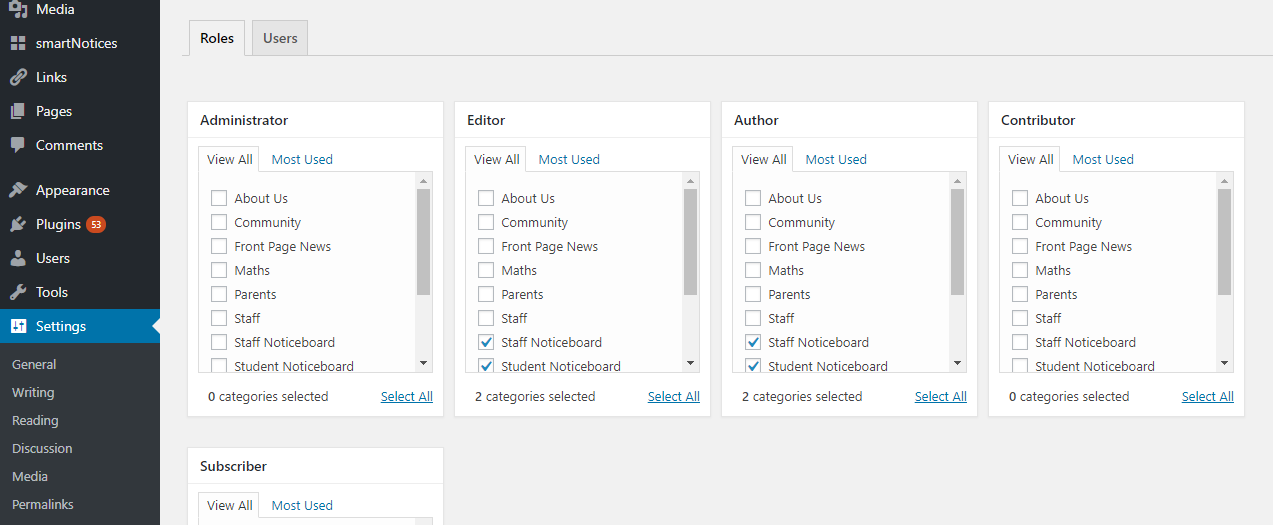Click the smartNotices grid icon

[18, 44]
